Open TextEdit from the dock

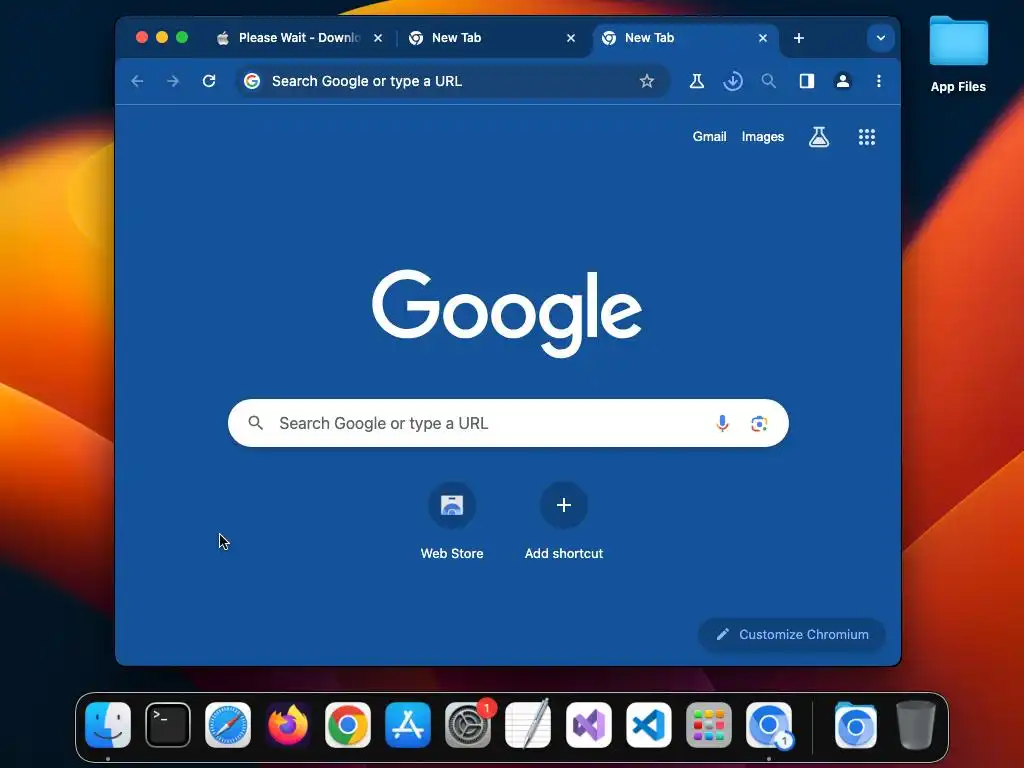click(x=528, y=725)
